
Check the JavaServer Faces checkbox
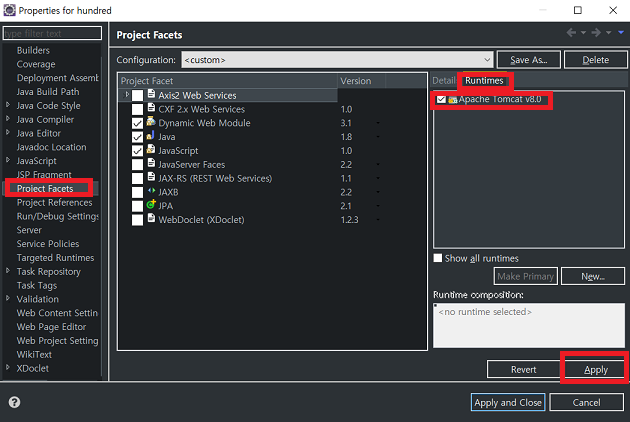point(137,164)
